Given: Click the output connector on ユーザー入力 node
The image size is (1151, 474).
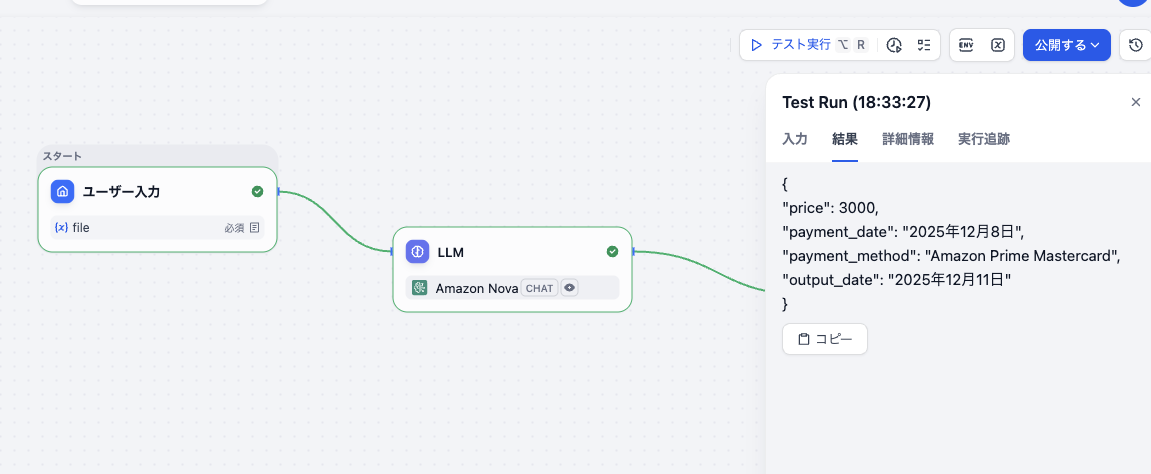Looking at the screenshot, I should tap(278, 192).
